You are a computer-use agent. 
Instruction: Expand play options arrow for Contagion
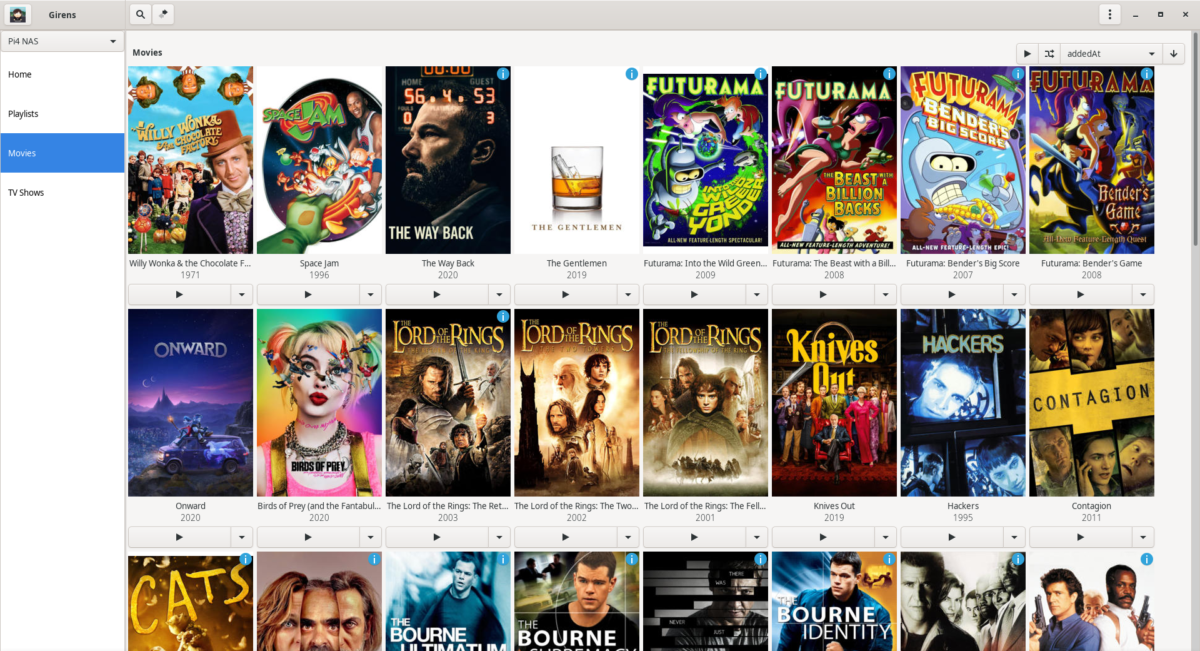tap(1143, 537)
